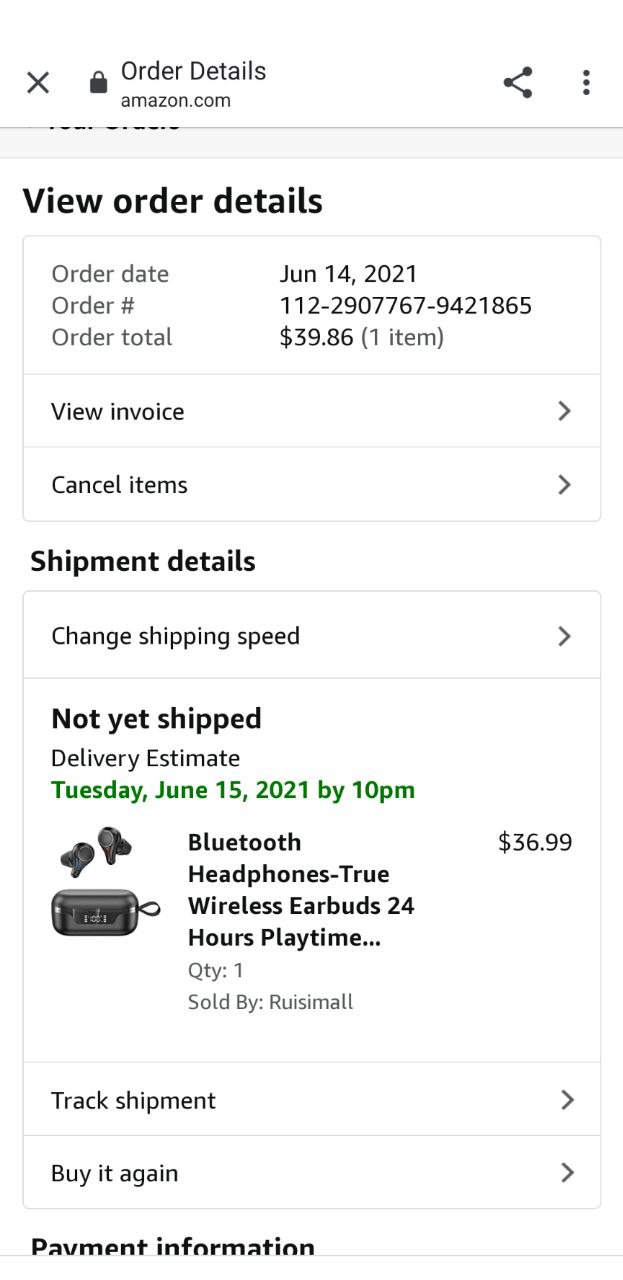
Task: Tap the amazon.com URL text
Action: 176,100
